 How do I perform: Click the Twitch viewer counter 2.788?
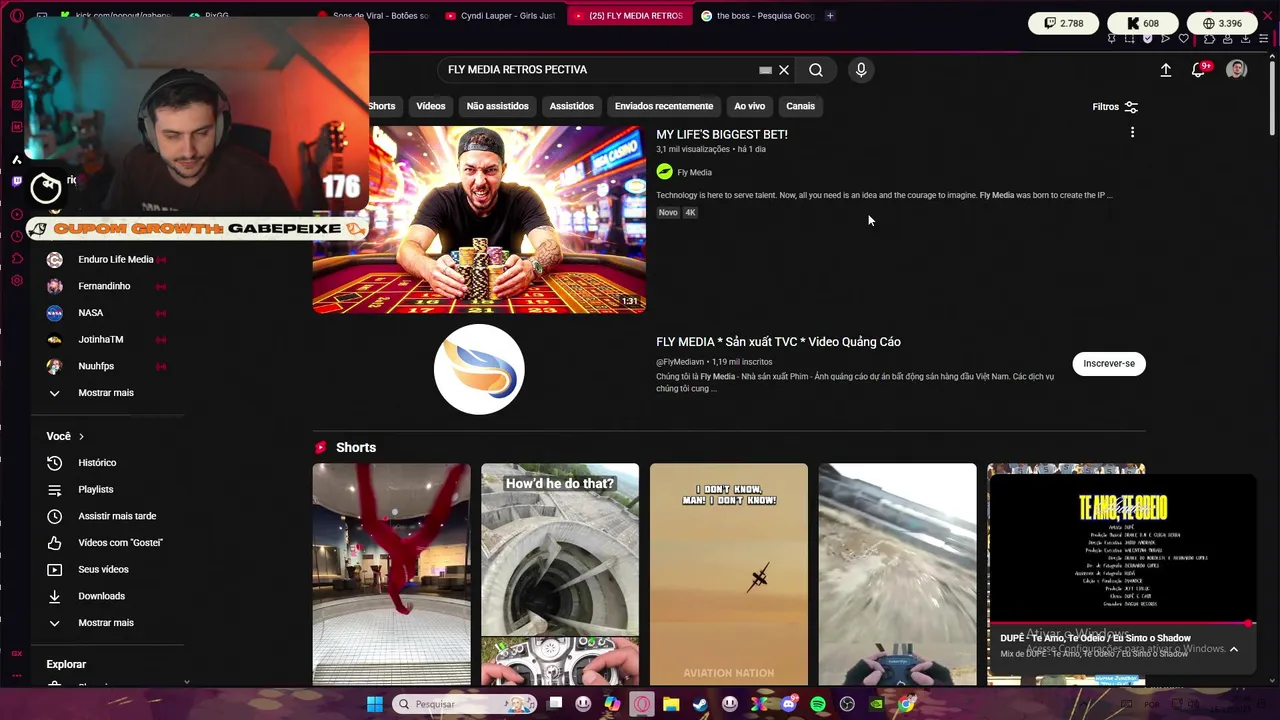(x=1064, y=23)
